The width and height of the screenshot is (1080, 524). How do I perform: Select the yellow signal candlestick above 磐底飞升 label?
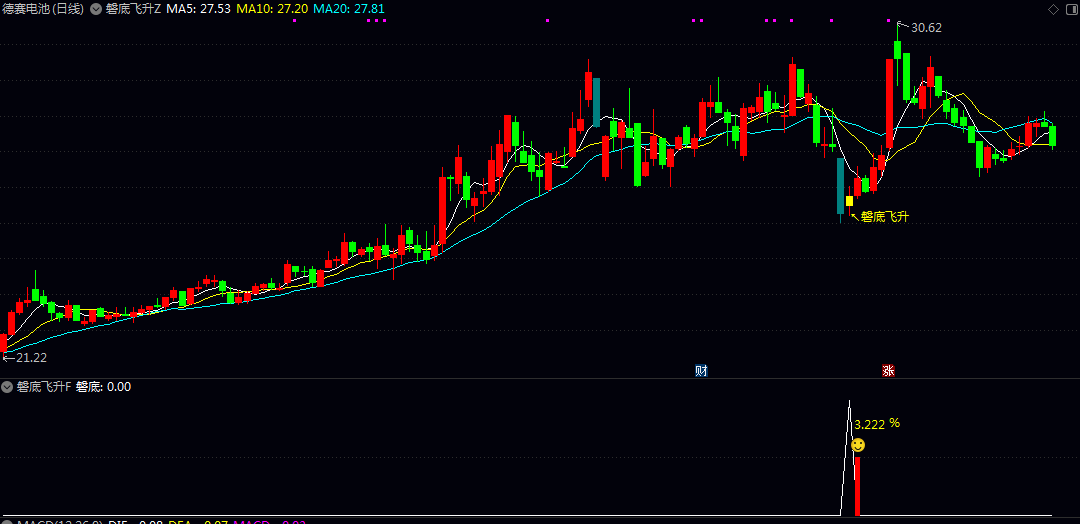[x=849, y=201]
